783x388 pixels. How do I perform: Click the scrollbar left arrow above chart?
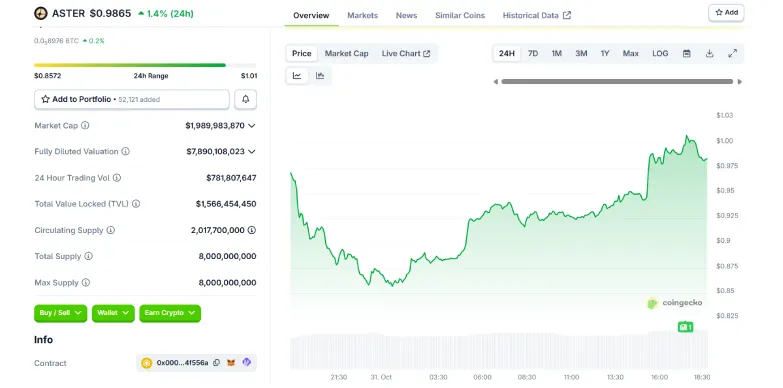(495, 81)
